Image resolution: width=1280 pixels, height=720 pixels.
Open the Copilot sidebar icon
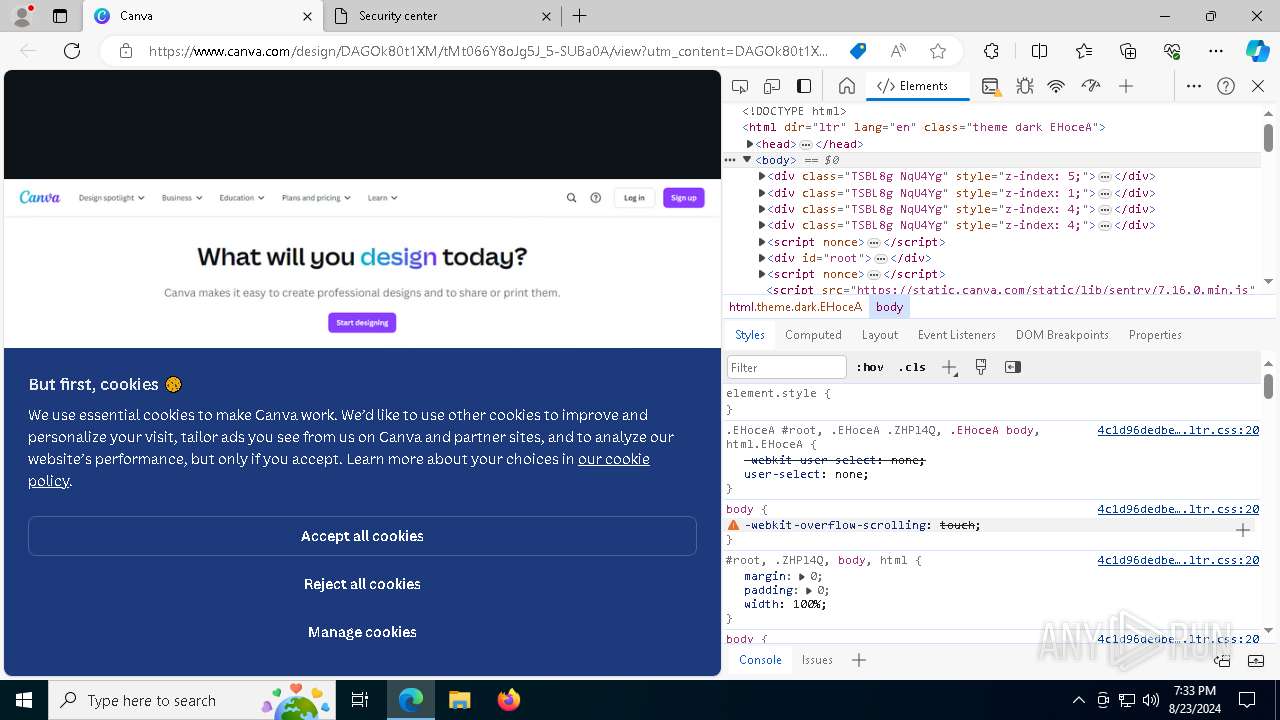pos(1257,51)
